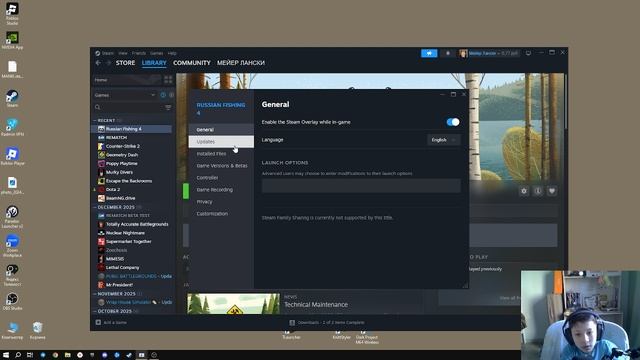Screen dimensions: 640x360
Task: Open the View menu in the menu bar
Action: click(x=123, y=53)
